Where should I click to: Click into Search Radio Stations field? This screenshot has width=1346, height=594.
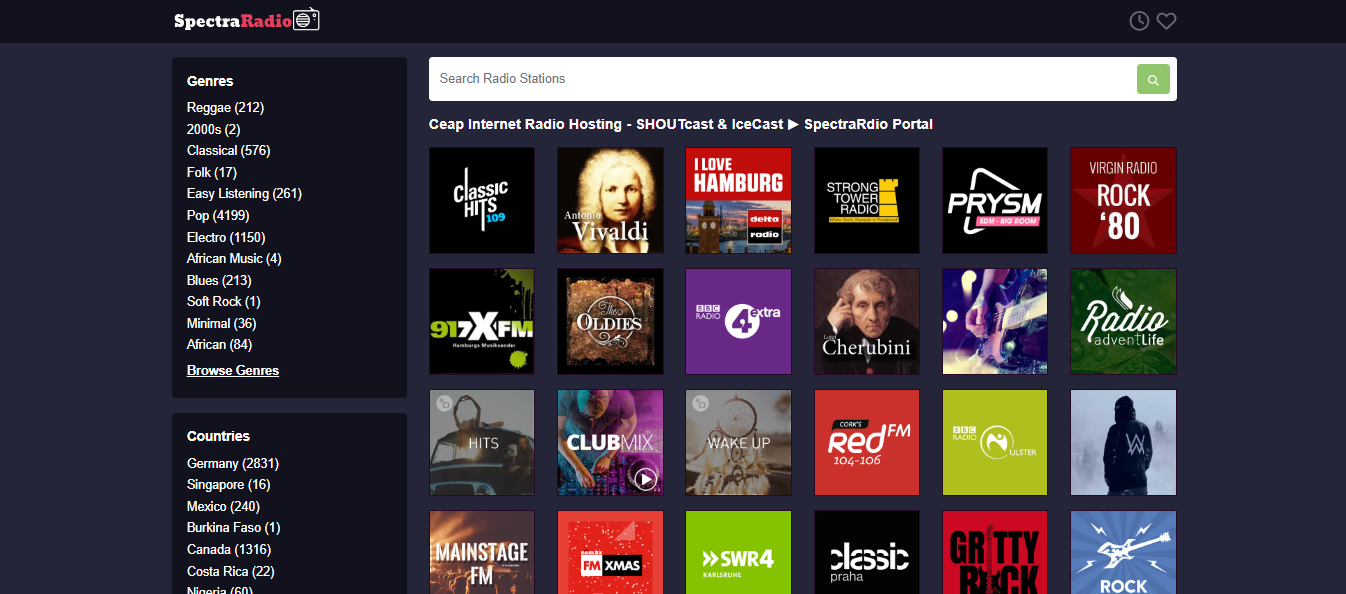tap(780, 79)
